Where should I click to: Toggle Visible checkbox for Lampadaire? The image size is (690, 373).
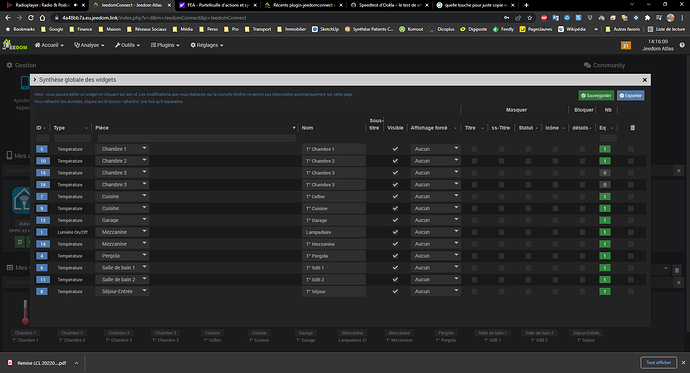[x=395, y=232]
